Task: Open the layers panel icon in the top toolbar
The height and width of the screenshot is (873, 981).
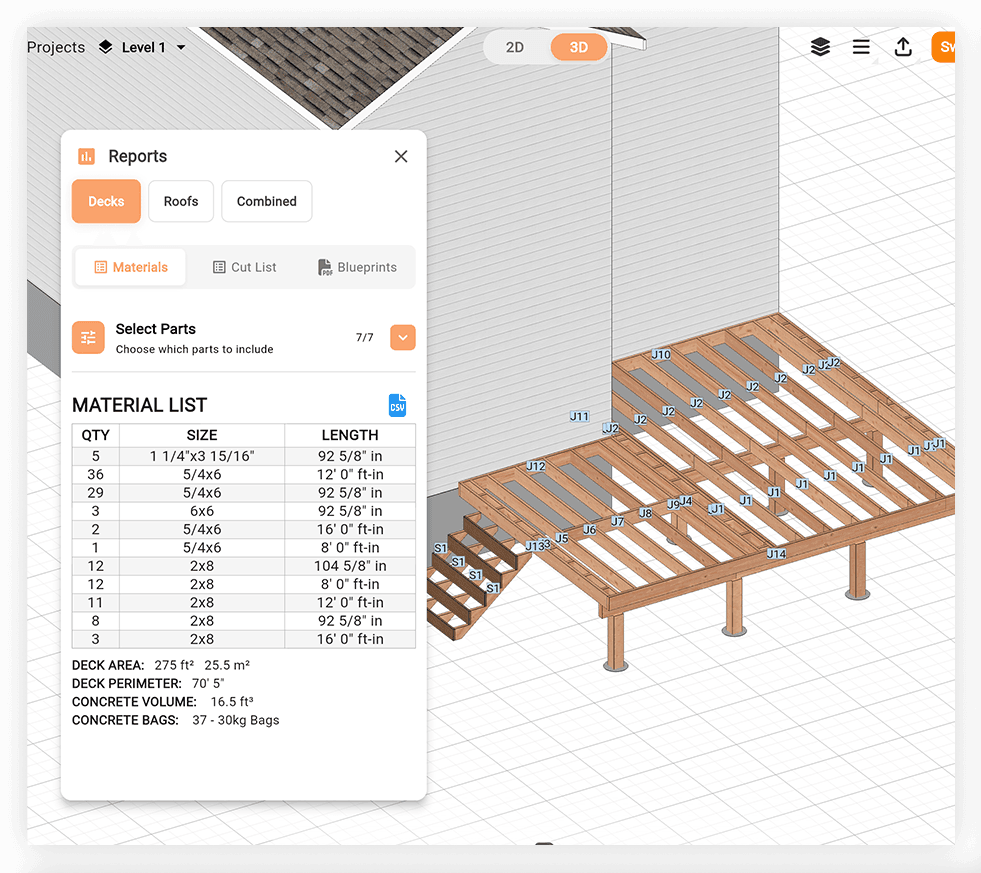Action: click(820, 47)
